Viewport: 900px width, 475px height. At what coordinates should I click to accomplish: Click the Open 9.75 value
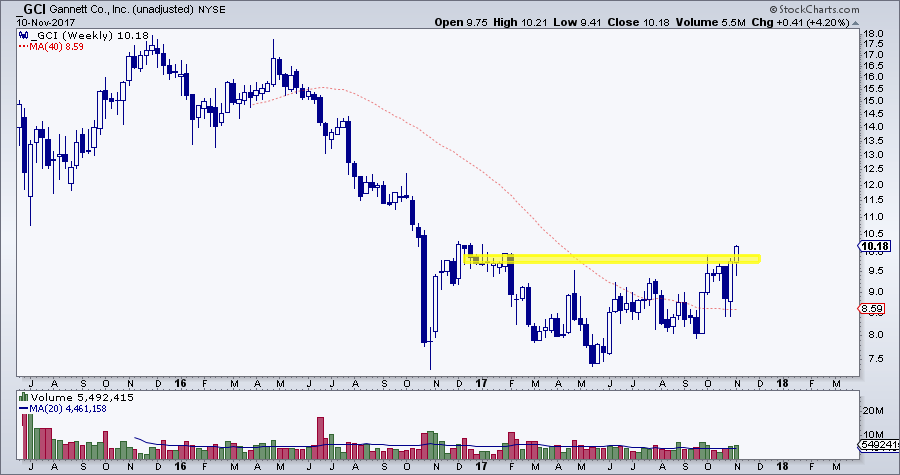[x=459, y=22]
